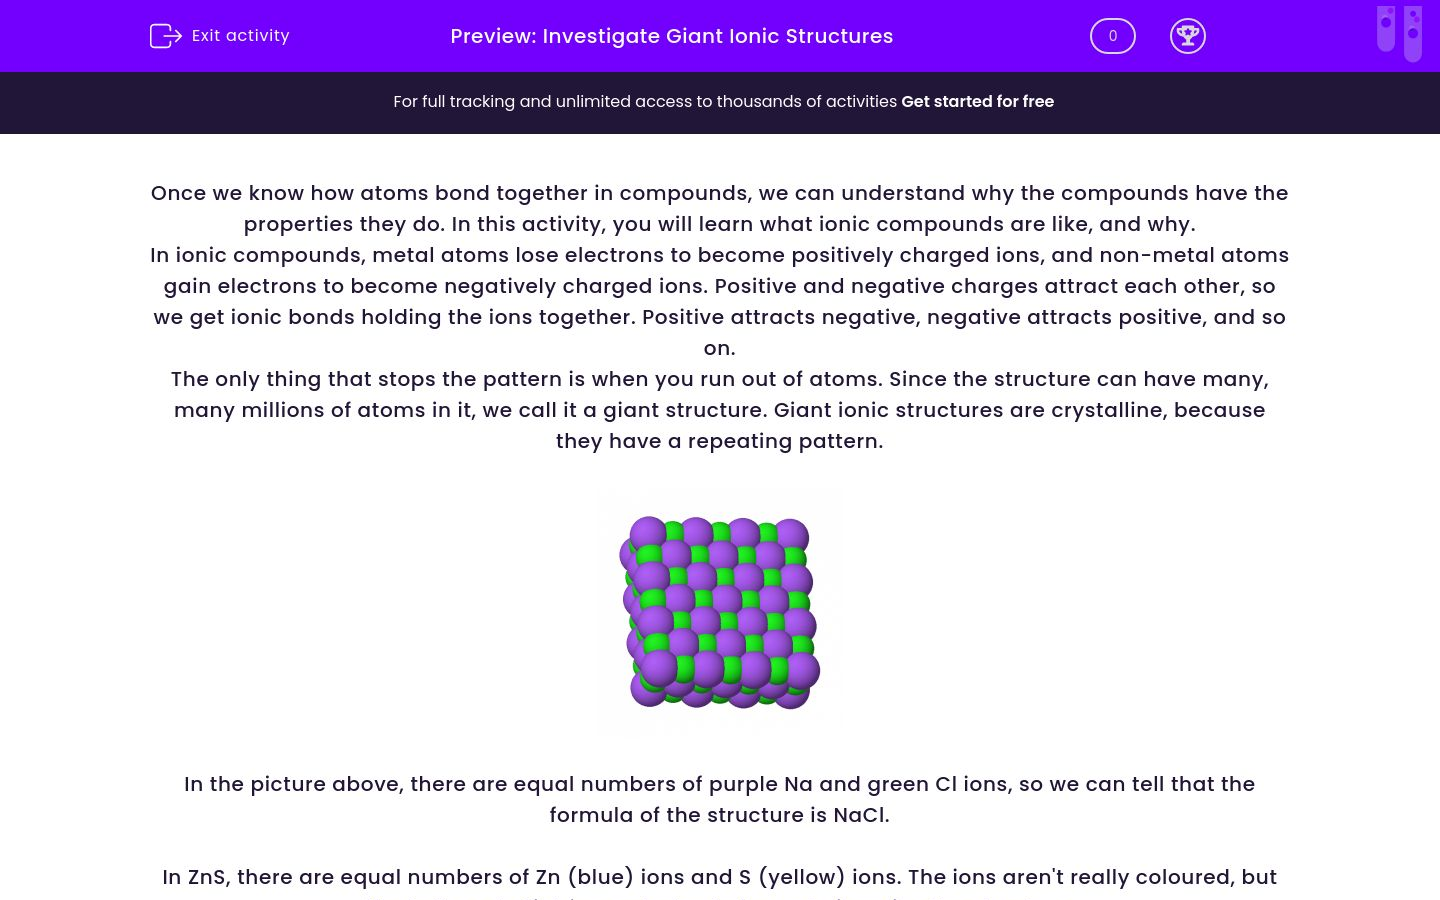This screenshot has height=900, width=1440.
Task: Click the NaCl crystal structure thumbnail
Action: (720, 611)
